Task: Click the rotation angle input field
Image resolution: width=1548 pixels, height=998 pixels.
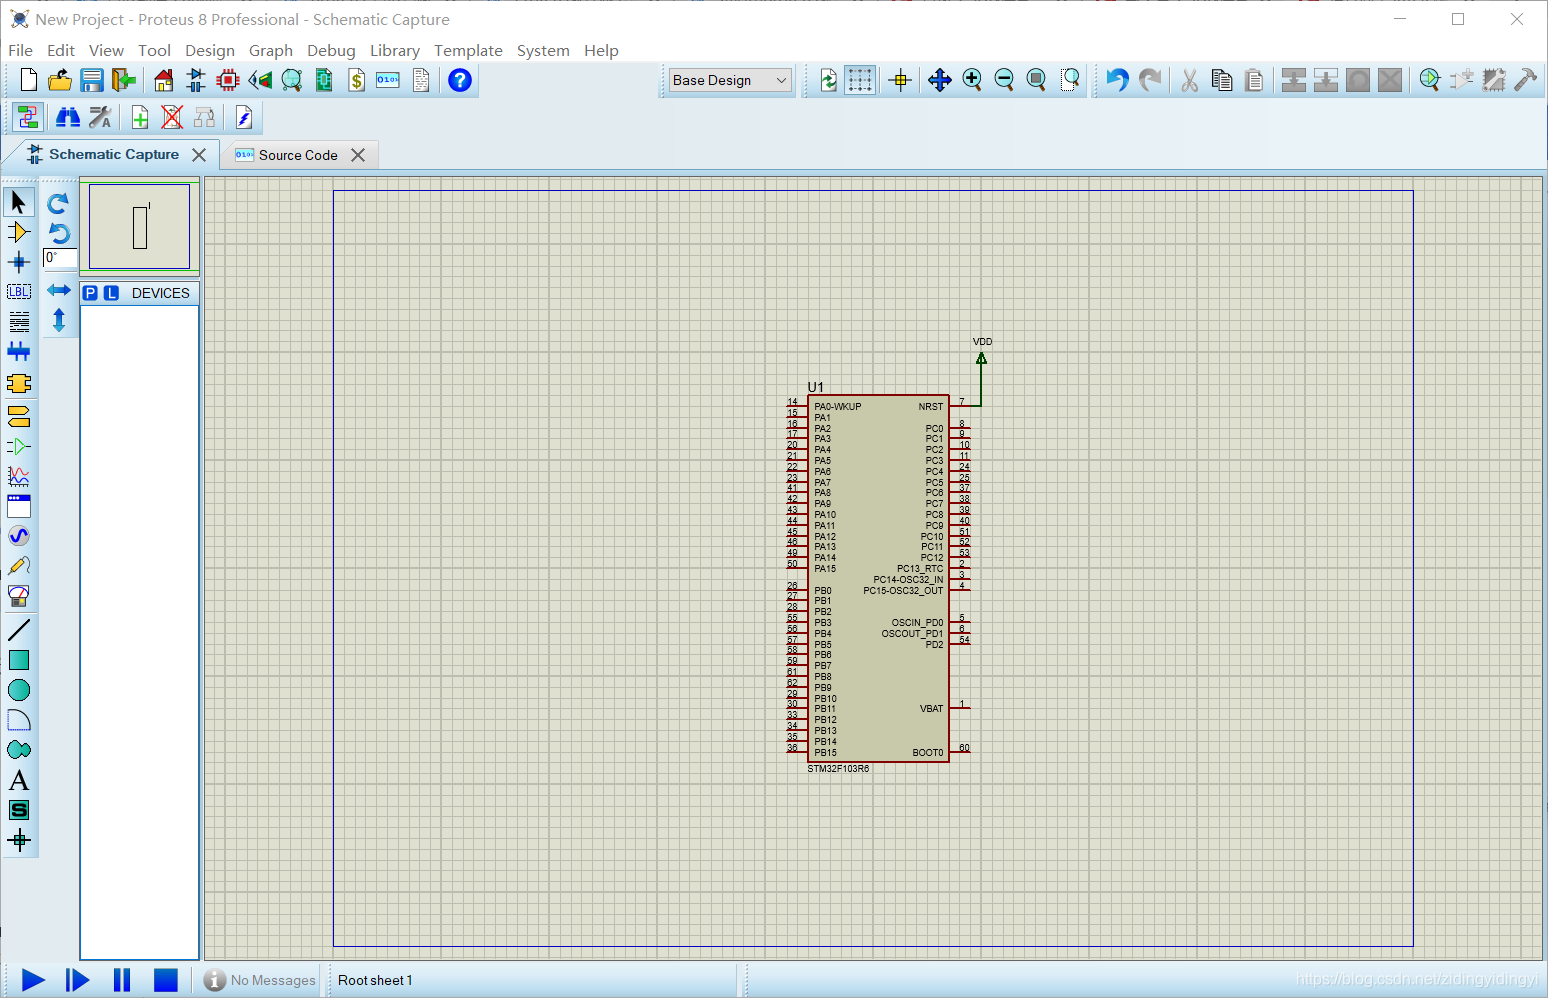Action: click(60, 258)
